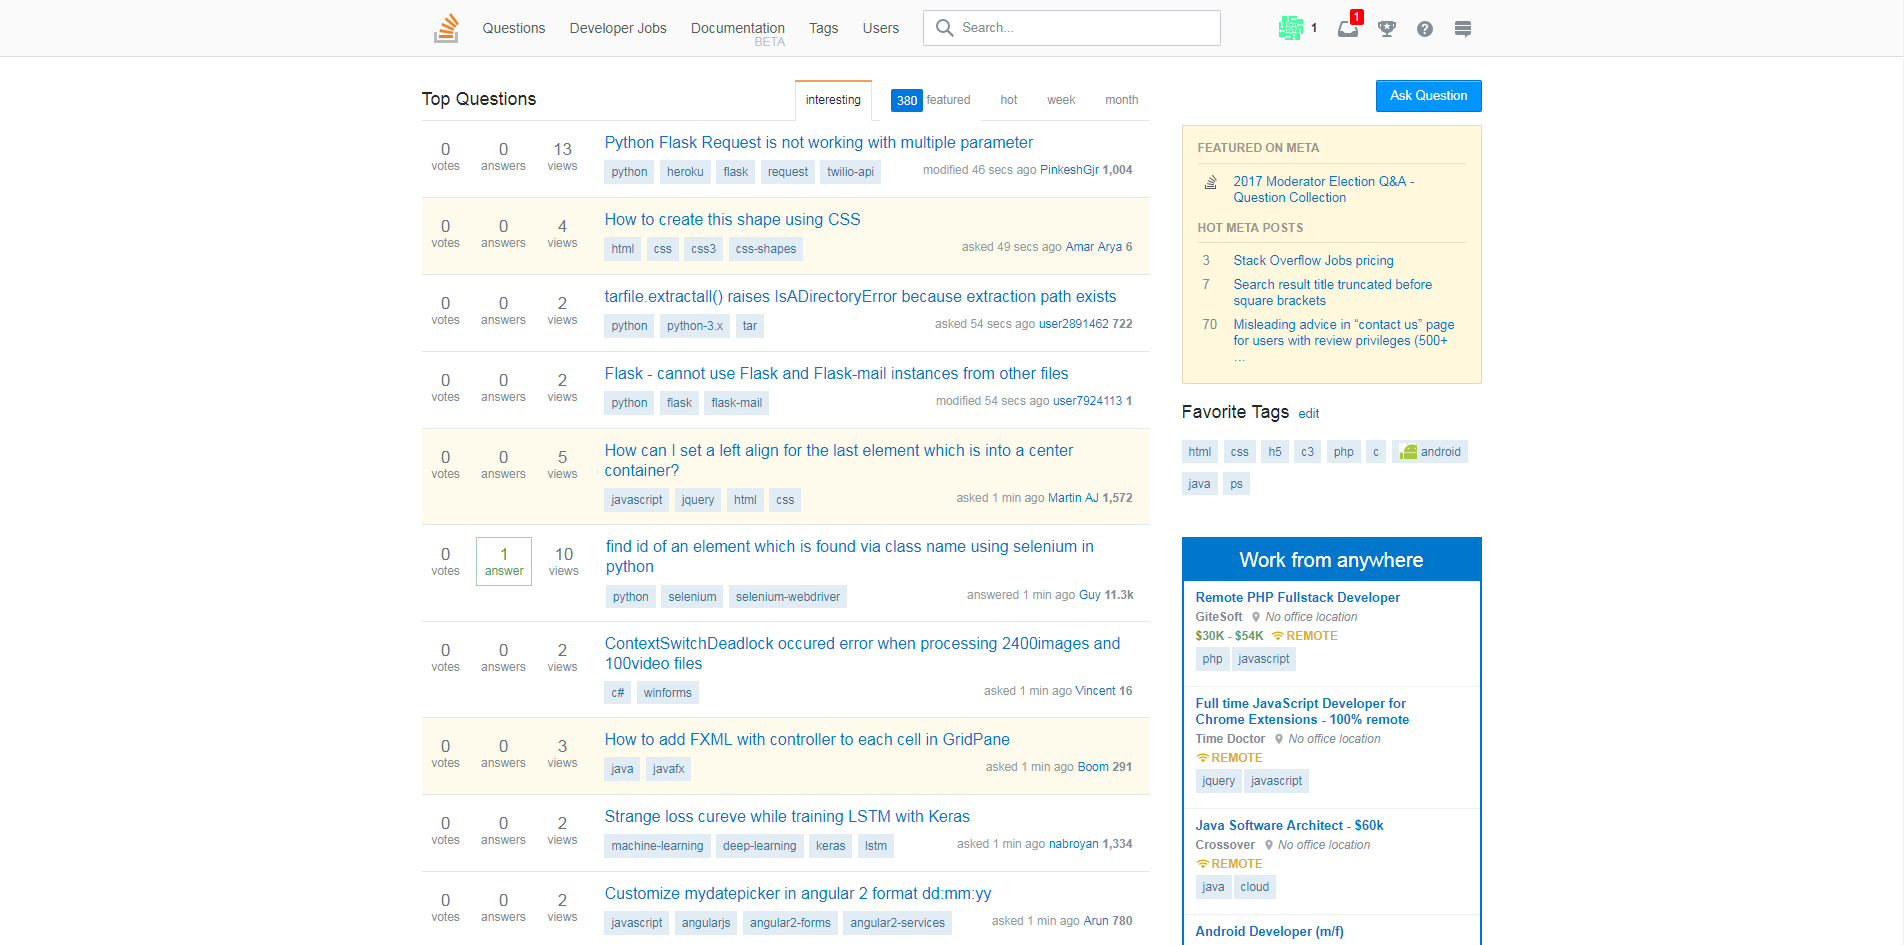Open Developer Jobs in the navigation bar
The image size is (1904, 945).
click(x=617, y=28)
